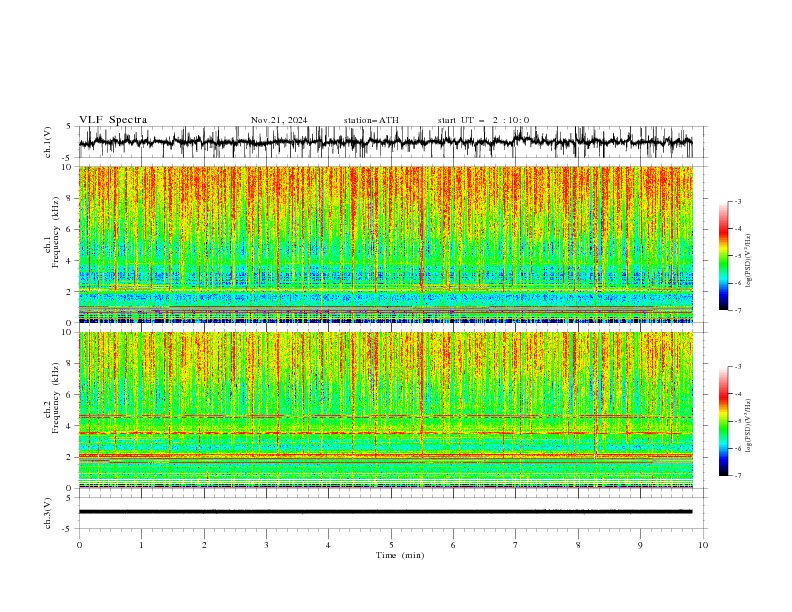792x612 pixels.
Task: Click the ch.1 spectrogram panel
Action: point(386,244)
